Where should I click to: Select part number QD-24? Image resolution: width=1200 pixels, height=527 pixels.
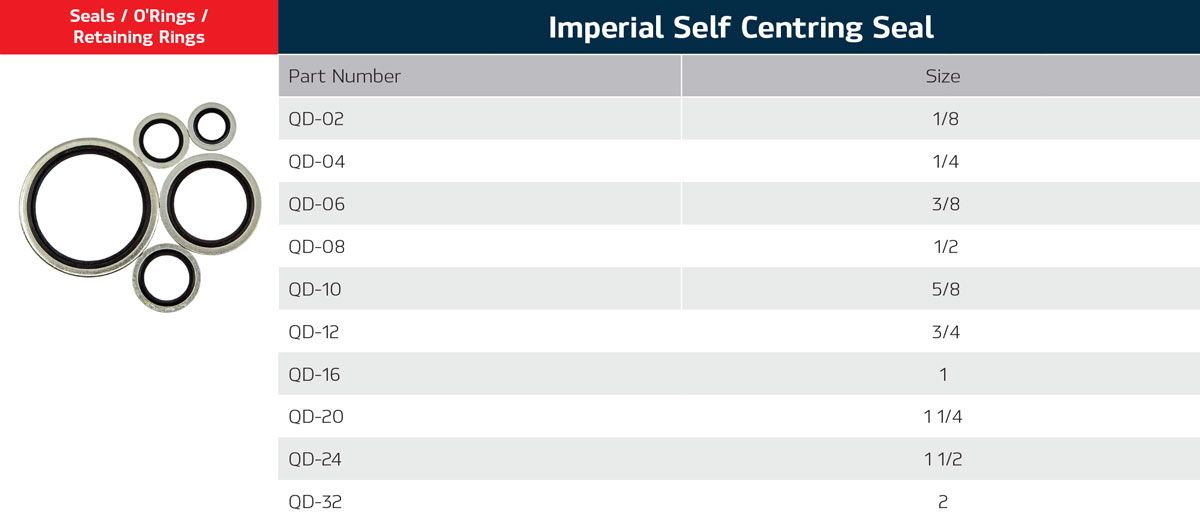[316, 460]
